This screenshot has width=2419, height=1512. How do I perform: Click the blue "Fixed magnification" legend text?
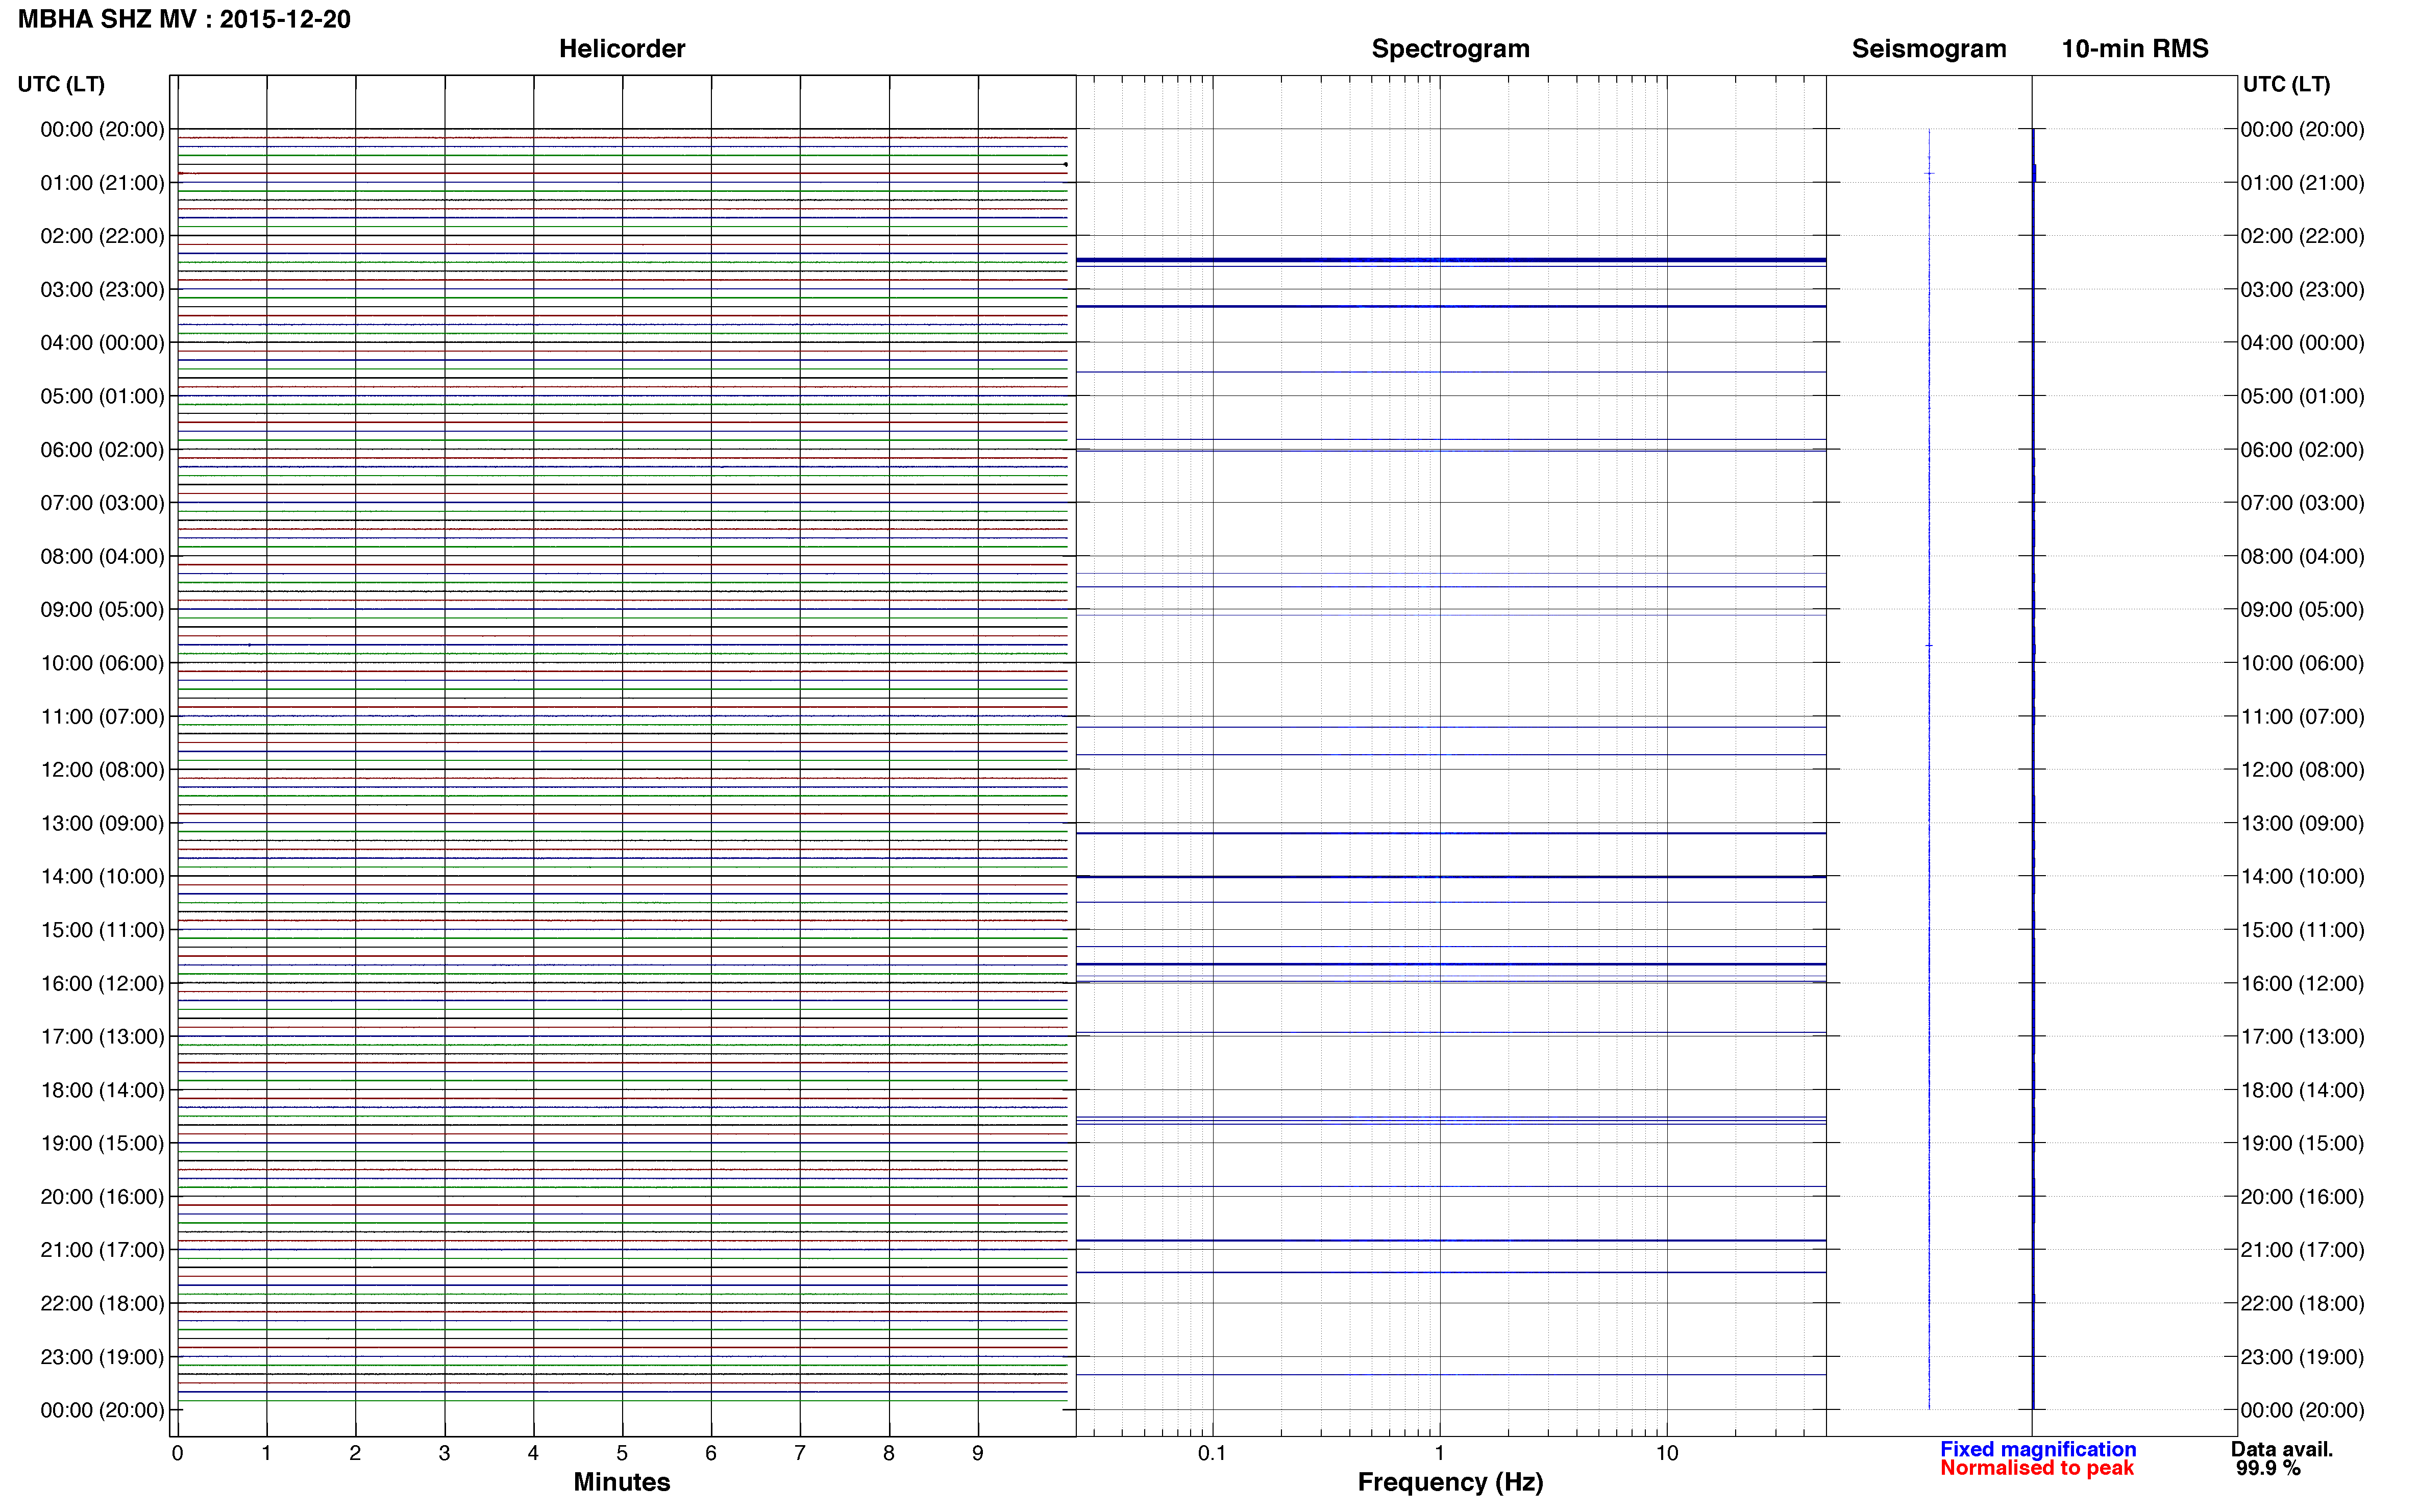pyautogui.click(x=2038, y=1449)
